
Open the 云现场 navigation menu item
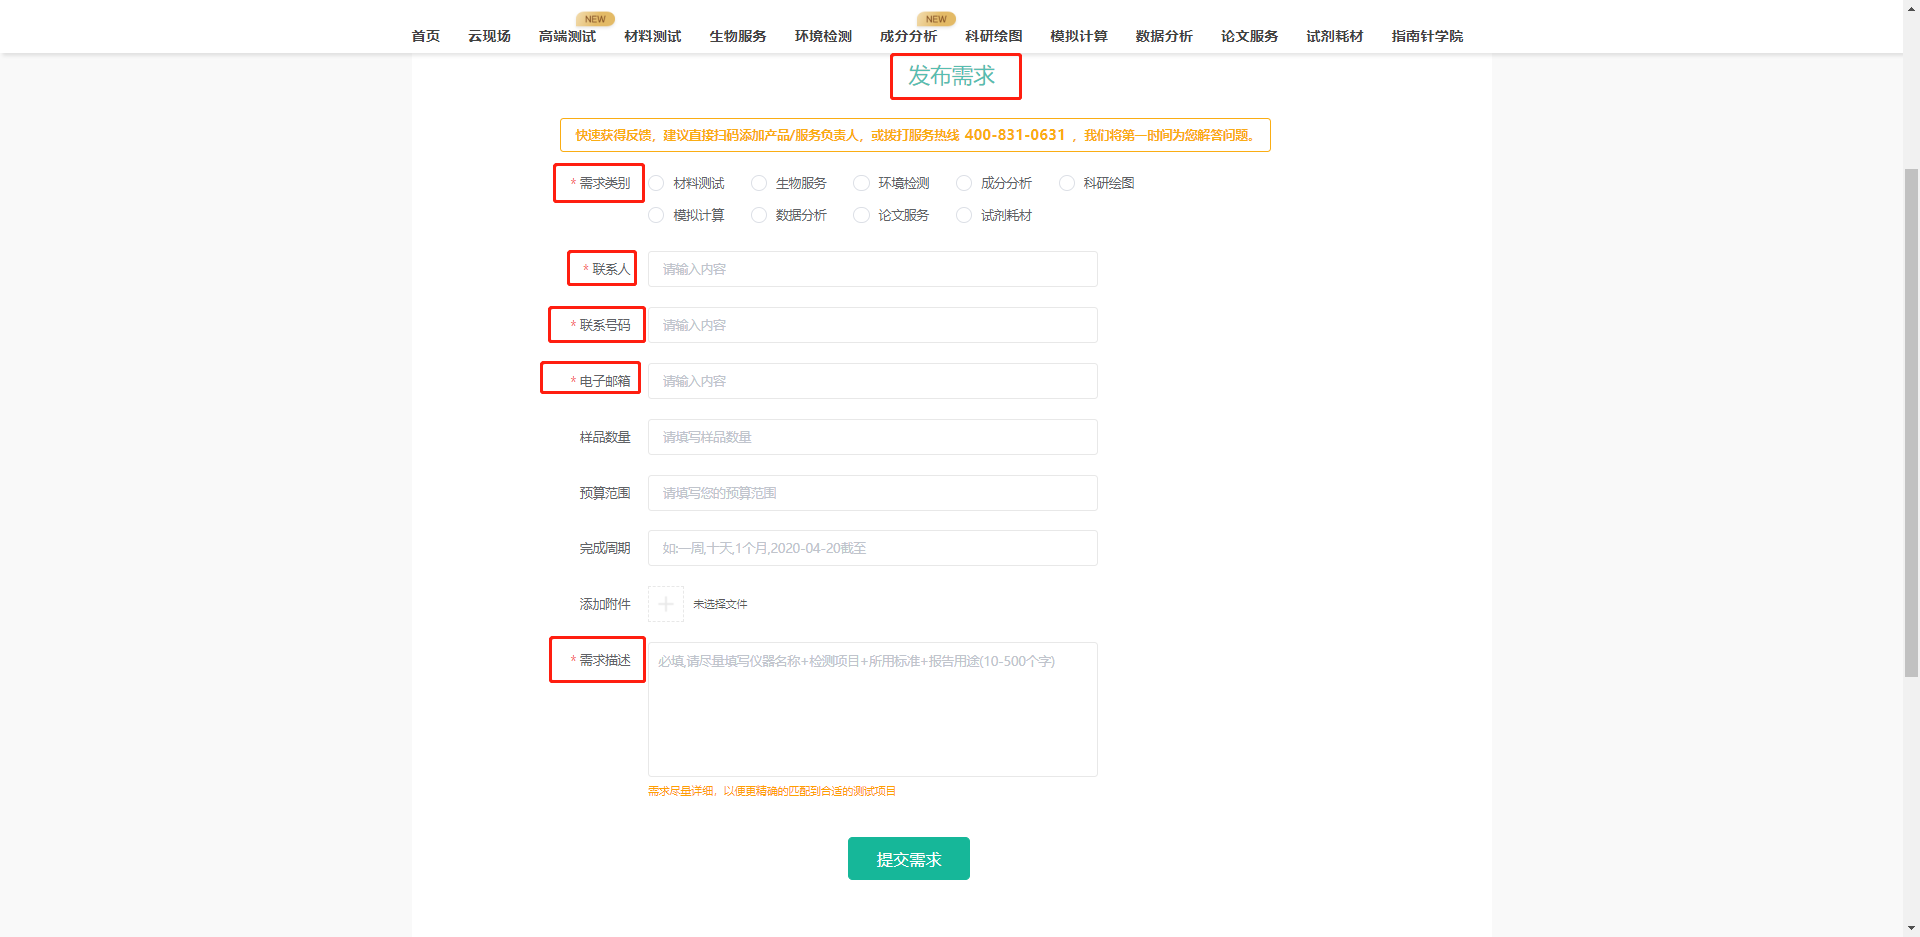click(x=489, y=35)
